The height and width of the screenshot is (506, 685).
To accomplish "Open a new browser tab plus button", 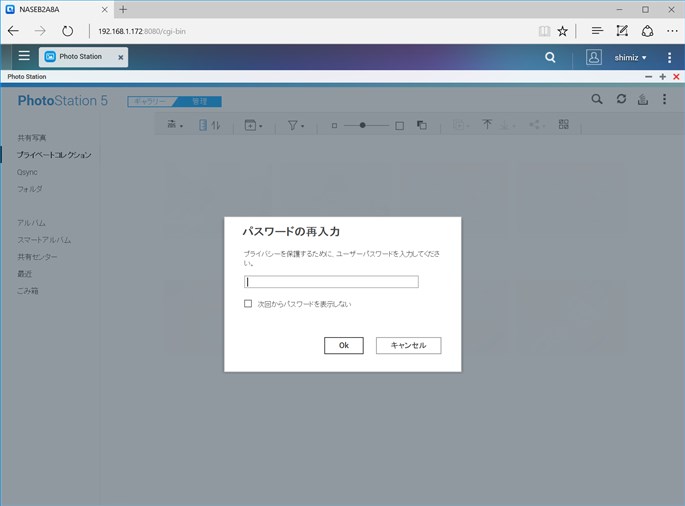I will click(x=123, y=9).
